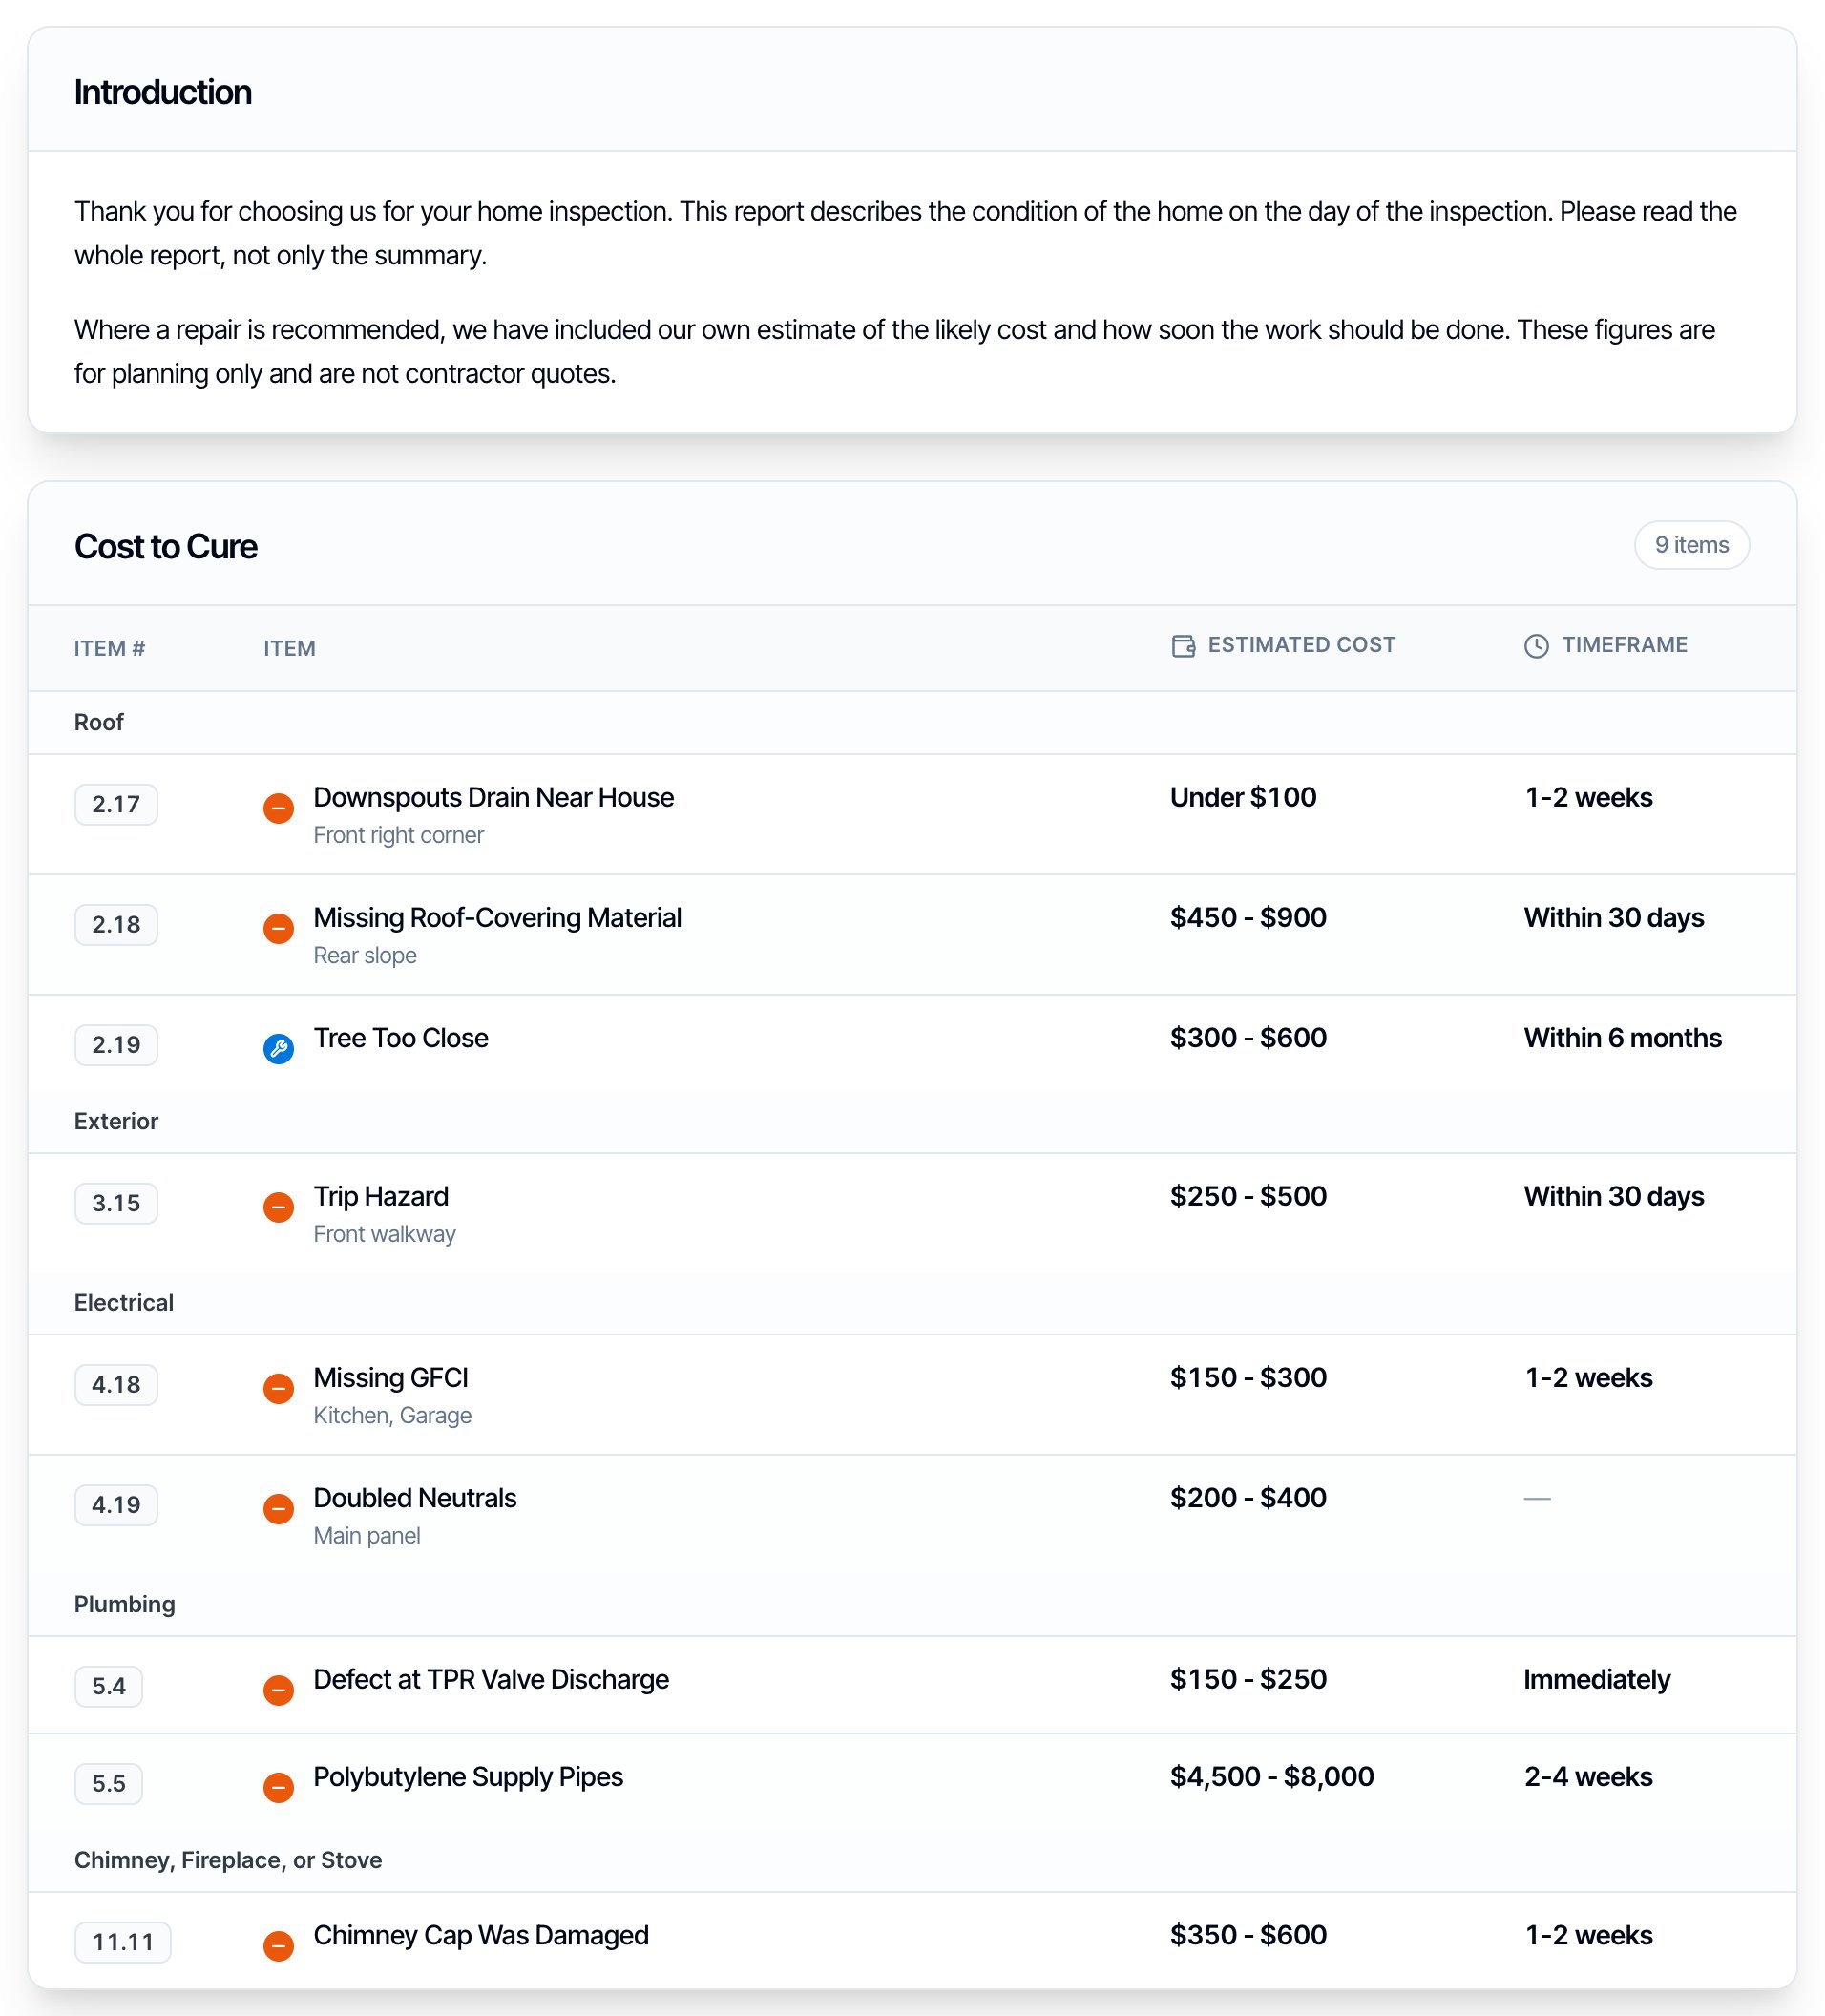Click the orange icon beside Missing Roof-Covering Material
This screenshot has height=2016, width=1825.
278,928
